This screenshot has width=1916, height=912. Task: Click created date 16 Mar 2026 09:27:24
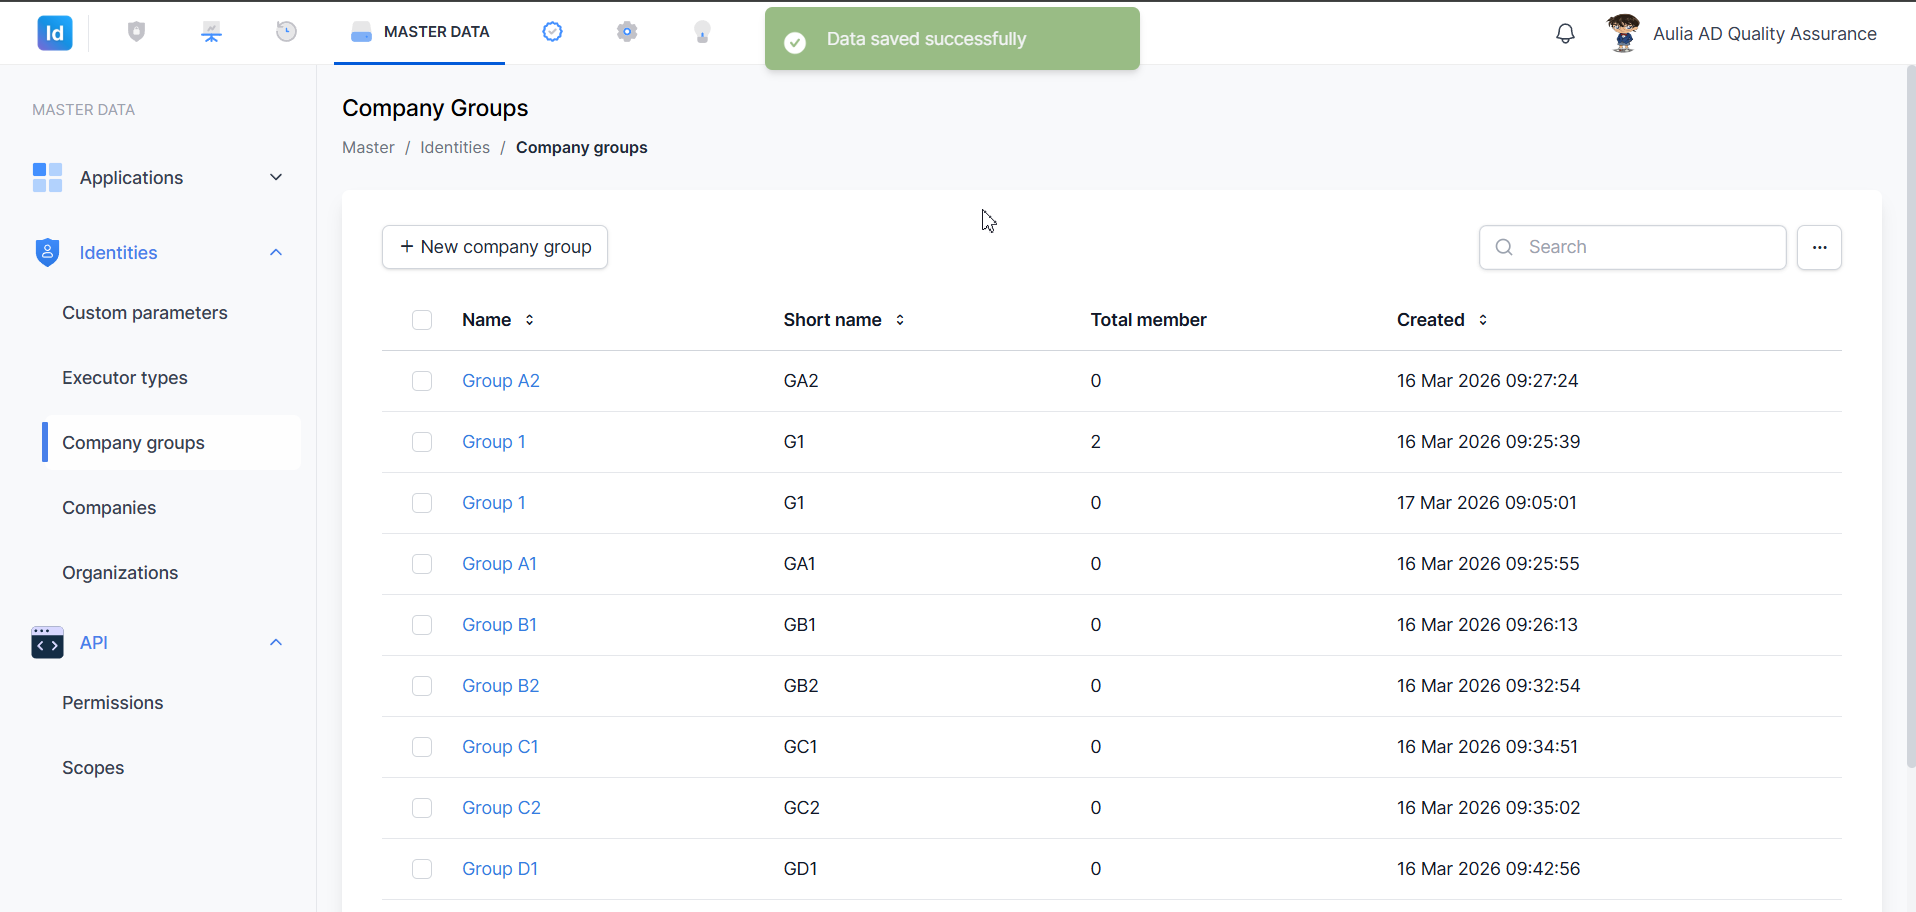pos(1488,381)
